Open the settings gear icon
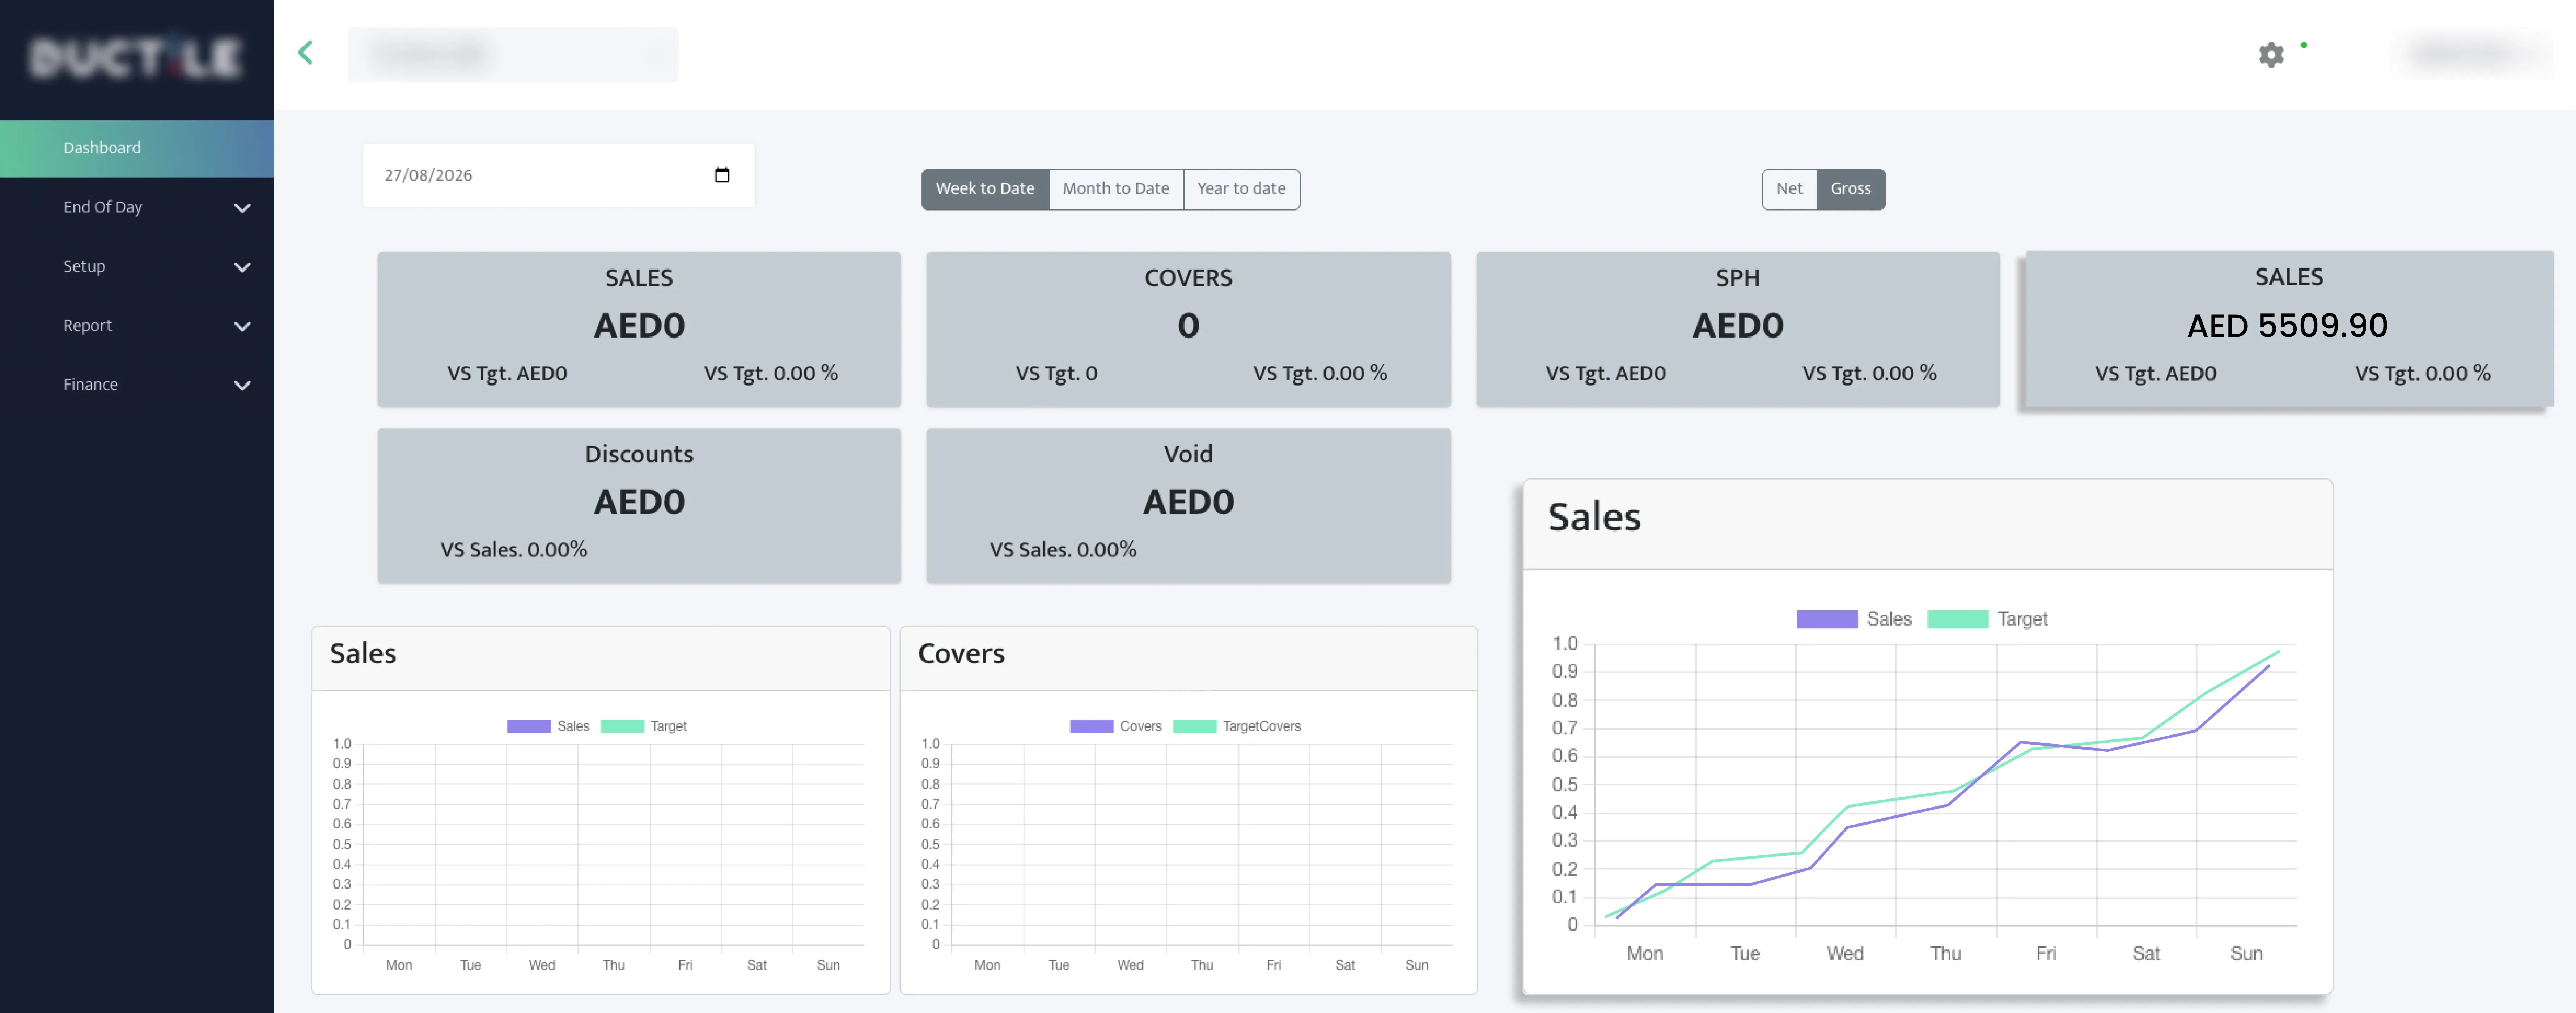 click(2271, 55)
